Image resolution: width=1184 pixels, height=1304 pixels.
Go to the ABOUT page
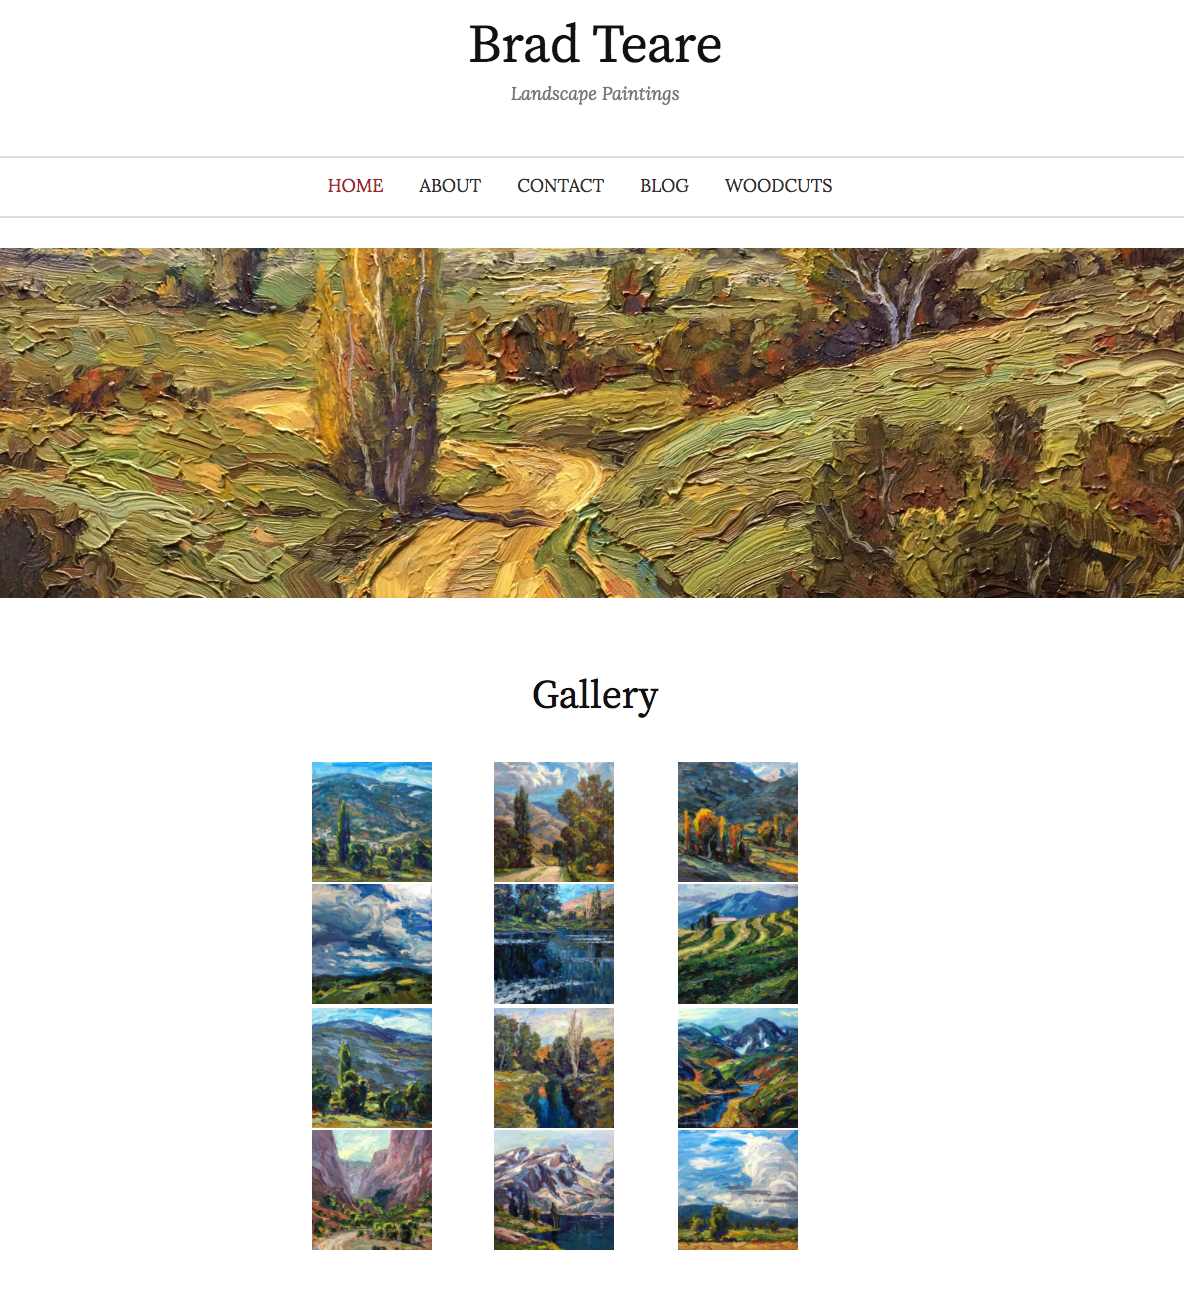click(x=450, y=186)
